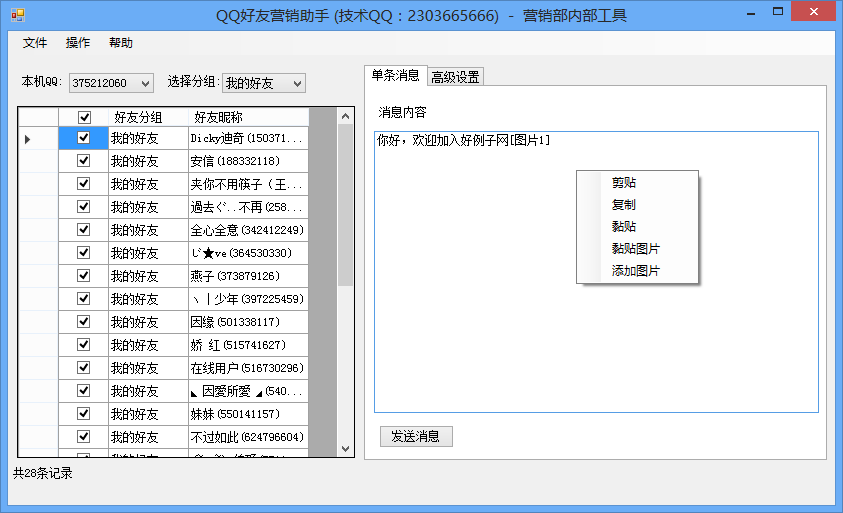Click the friend list scroll down arrow
Screen dimensions: 843x513
point(345,448)
